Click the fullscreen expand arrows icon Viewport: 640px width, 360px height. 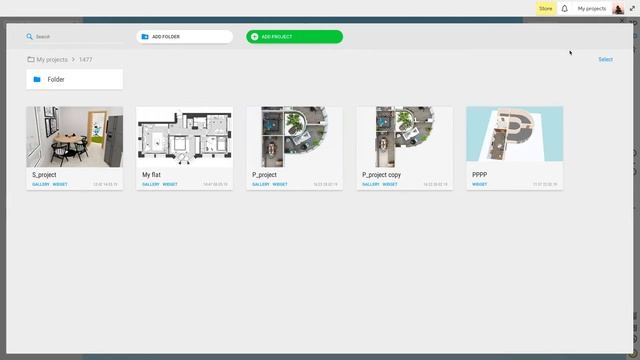tap(632, 9)
